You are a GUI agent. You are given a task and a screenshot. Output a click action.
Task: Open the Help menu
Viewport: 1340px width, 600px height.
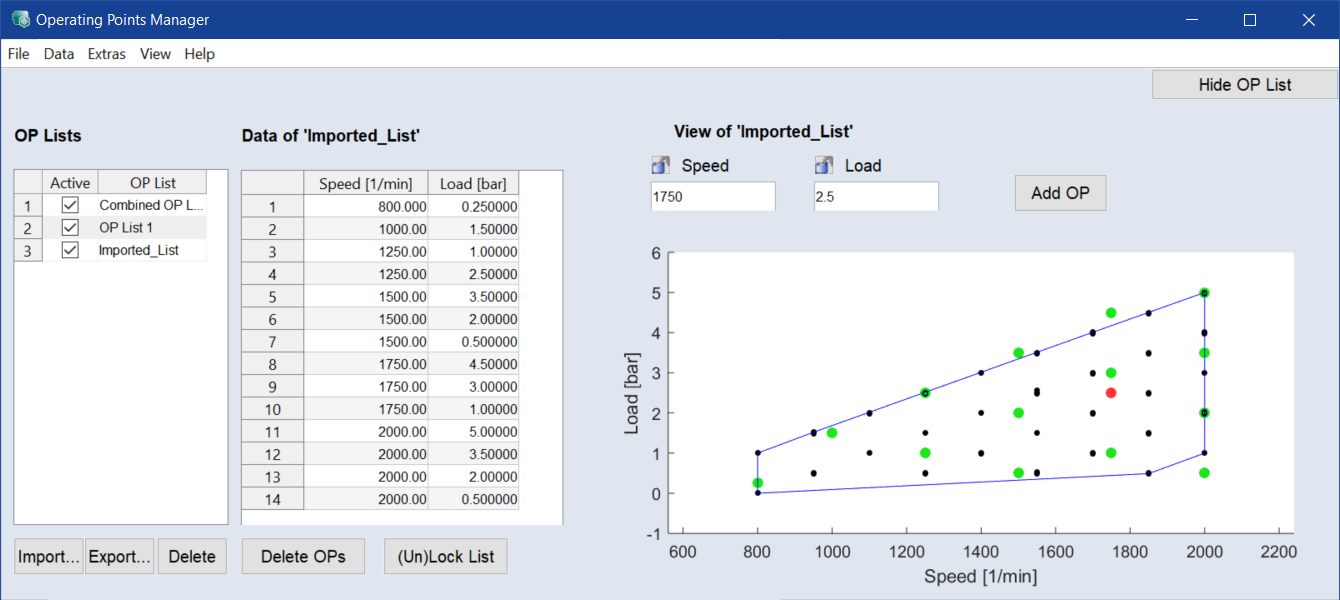(x=199, y=54)
